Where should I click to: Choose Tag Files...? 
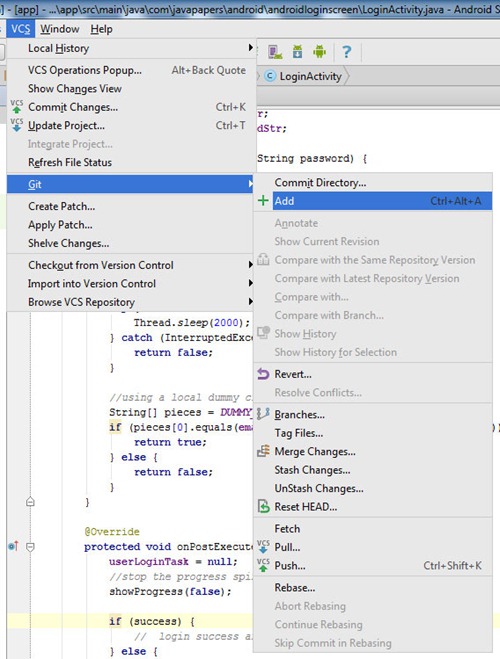373,433
